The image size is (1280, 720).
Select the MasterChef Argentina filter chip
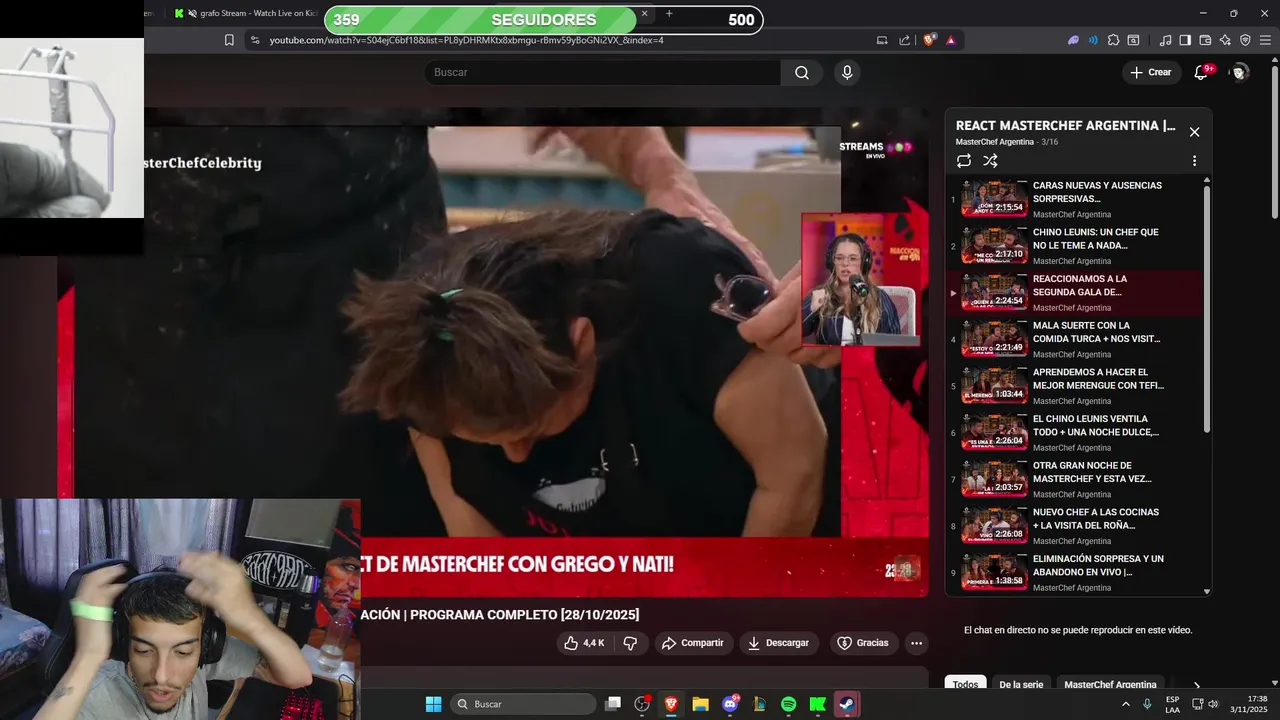pos(1110,685)
